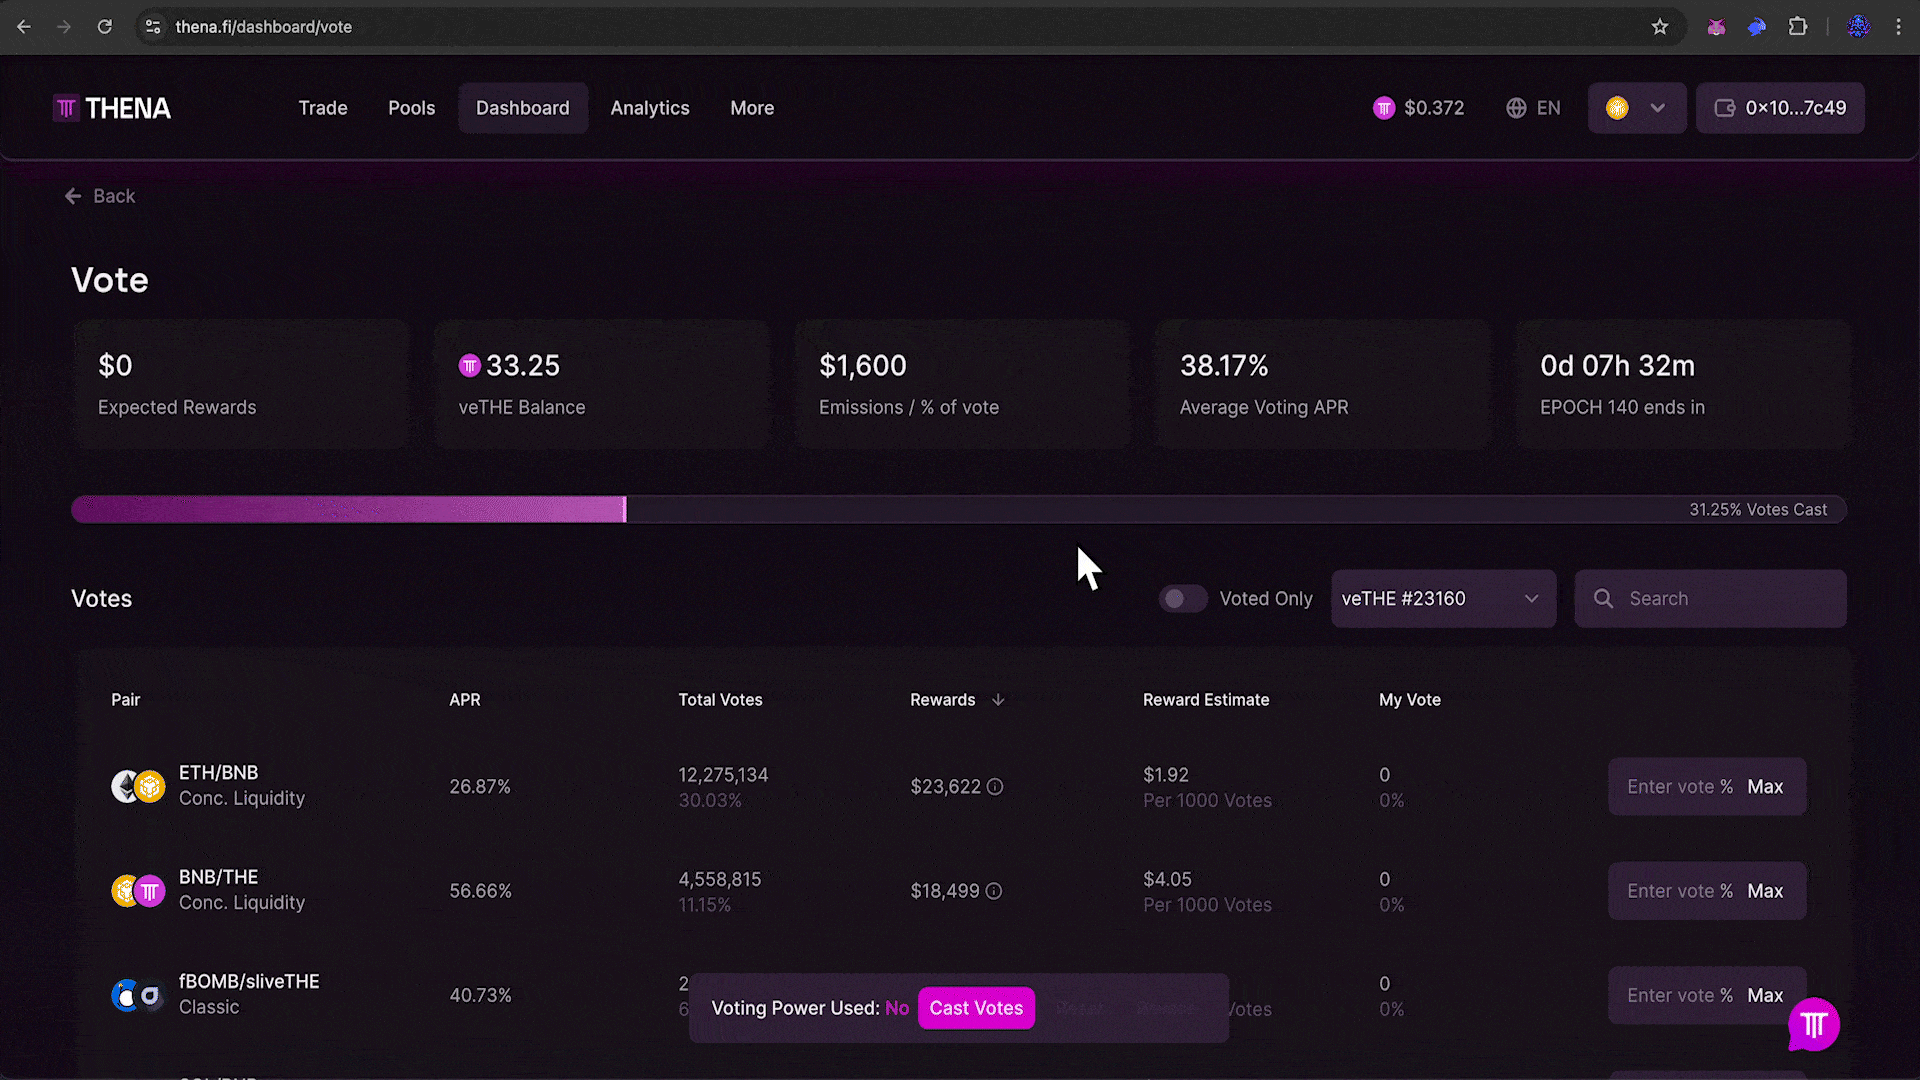
Task: Go back with browser back arrow
Action: pyautogui.click(x=24, y=27)
